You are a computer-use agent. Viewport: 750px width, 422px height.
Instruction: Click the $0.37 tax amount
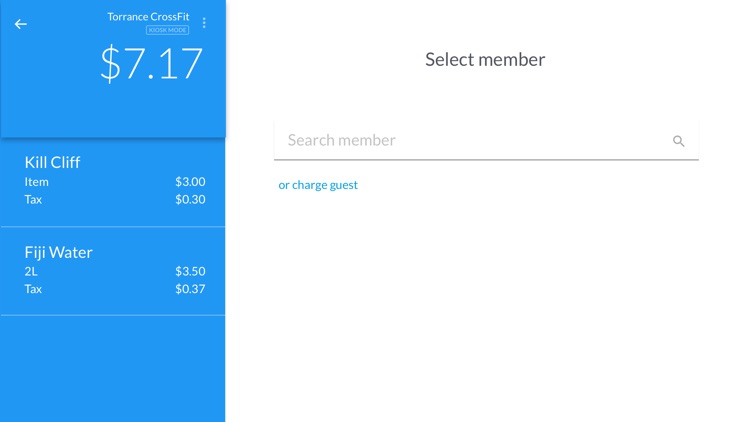point(190,289)
